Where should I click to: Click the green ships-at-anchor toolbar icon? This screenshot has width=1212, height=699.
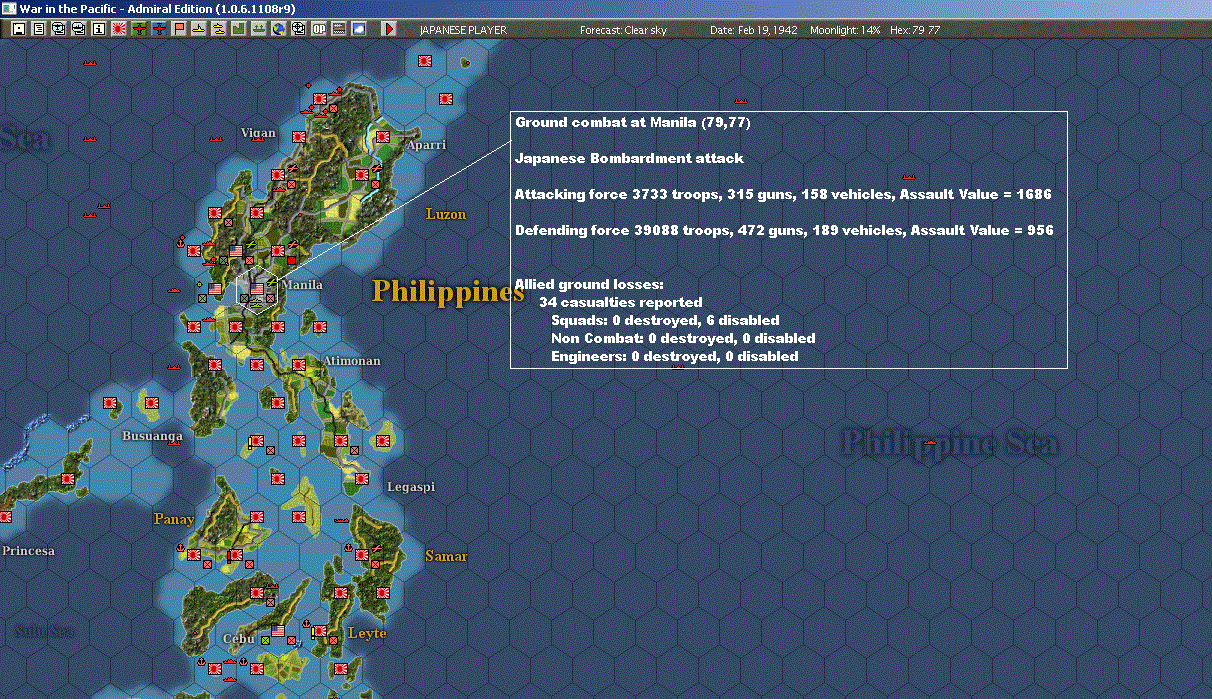(258, 29)
